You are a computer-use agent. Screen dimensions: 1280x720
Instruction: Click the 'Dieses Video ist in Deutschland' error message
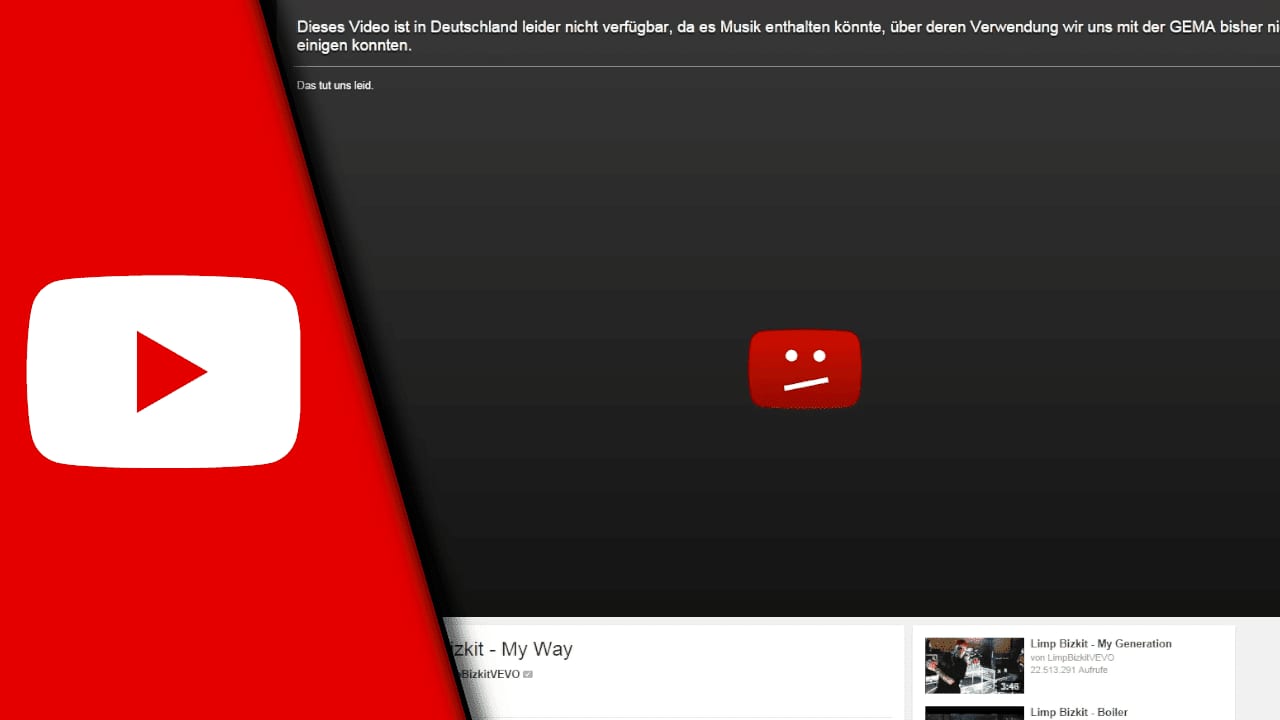pos(788,36)
